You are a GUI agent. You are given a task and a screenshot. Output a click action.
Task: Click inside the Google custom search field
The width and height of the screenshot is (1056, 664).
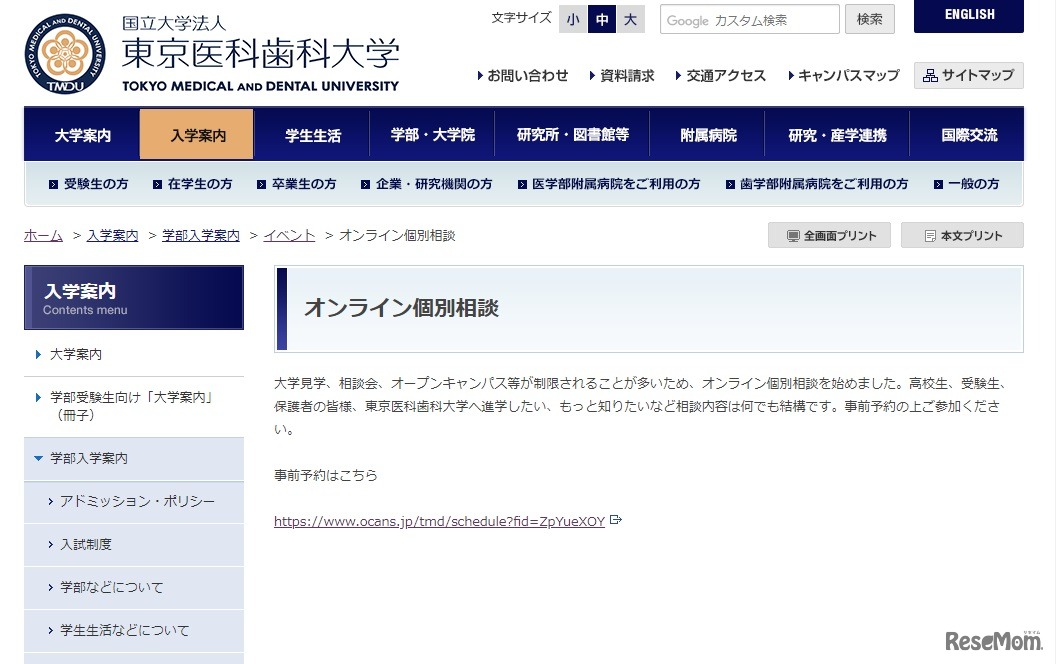point(748,18)
